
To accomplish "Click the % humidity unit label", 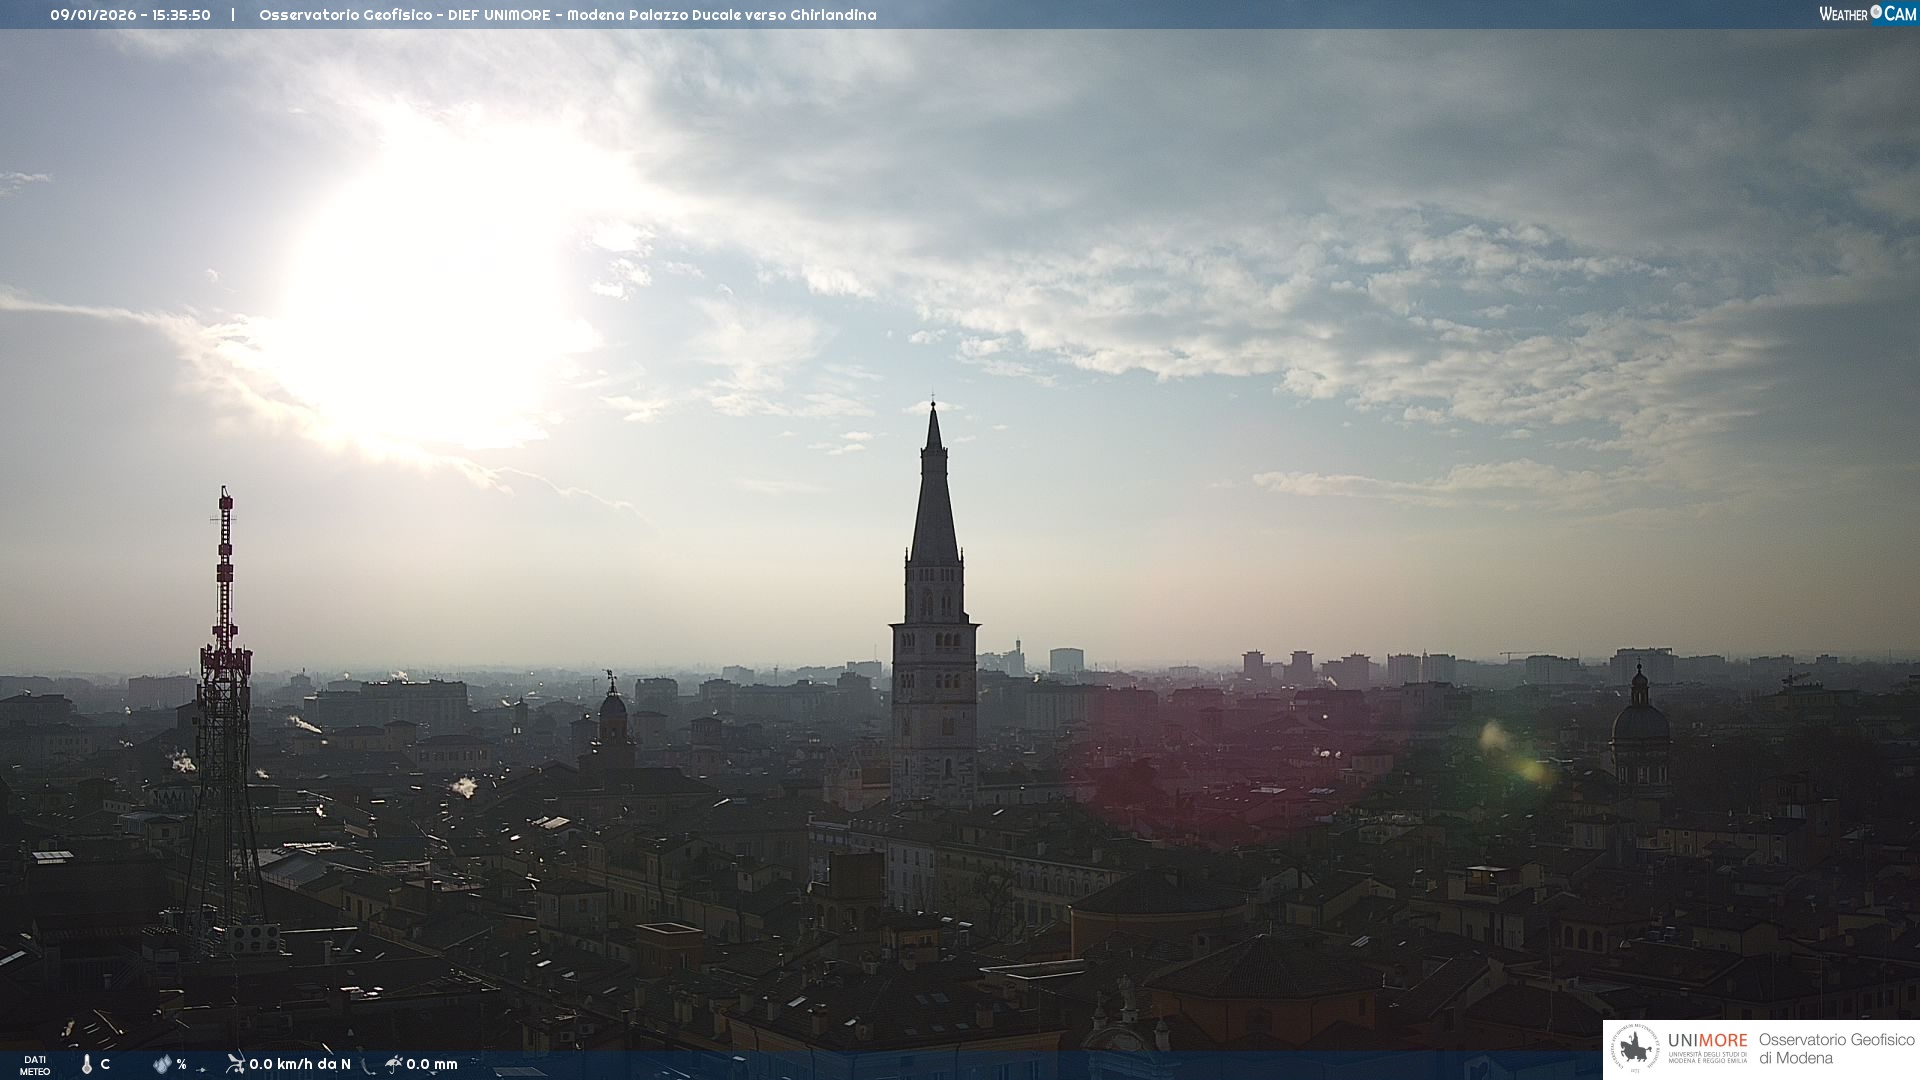I will 181,1064.
